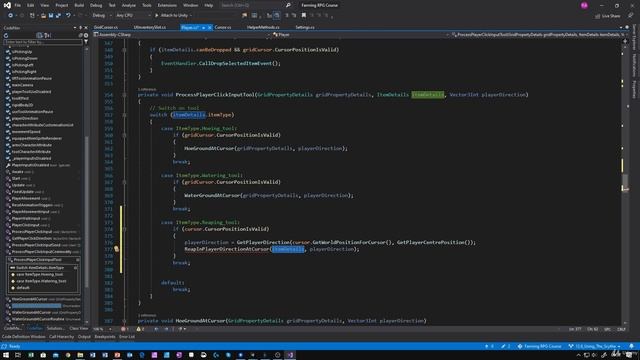Click the Save icon in toolbar
Image resolution: width=640 pixels, height=360 pixels.
[51, 16]
